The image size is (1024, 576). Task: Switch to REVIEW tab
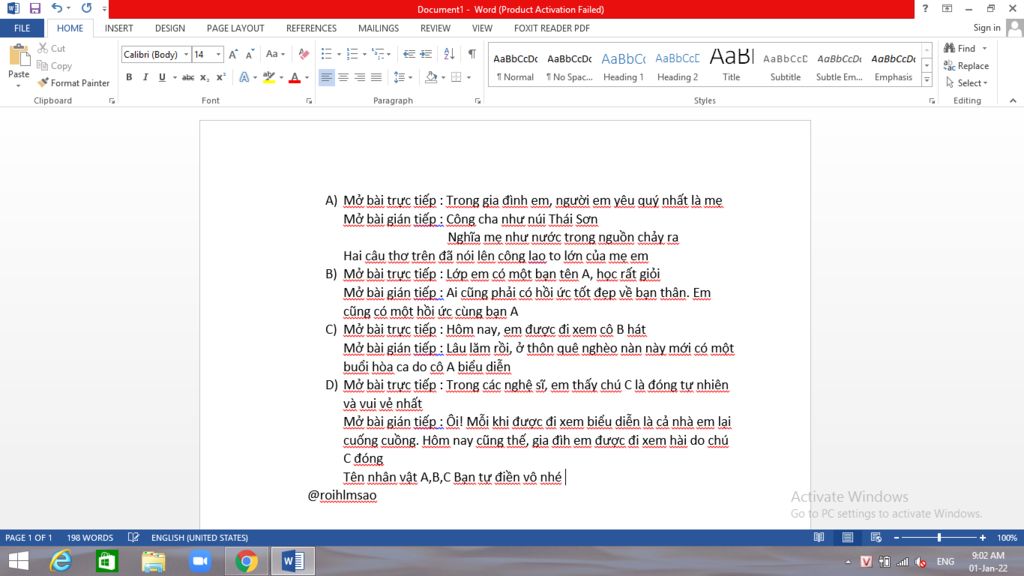click(435, 28)
